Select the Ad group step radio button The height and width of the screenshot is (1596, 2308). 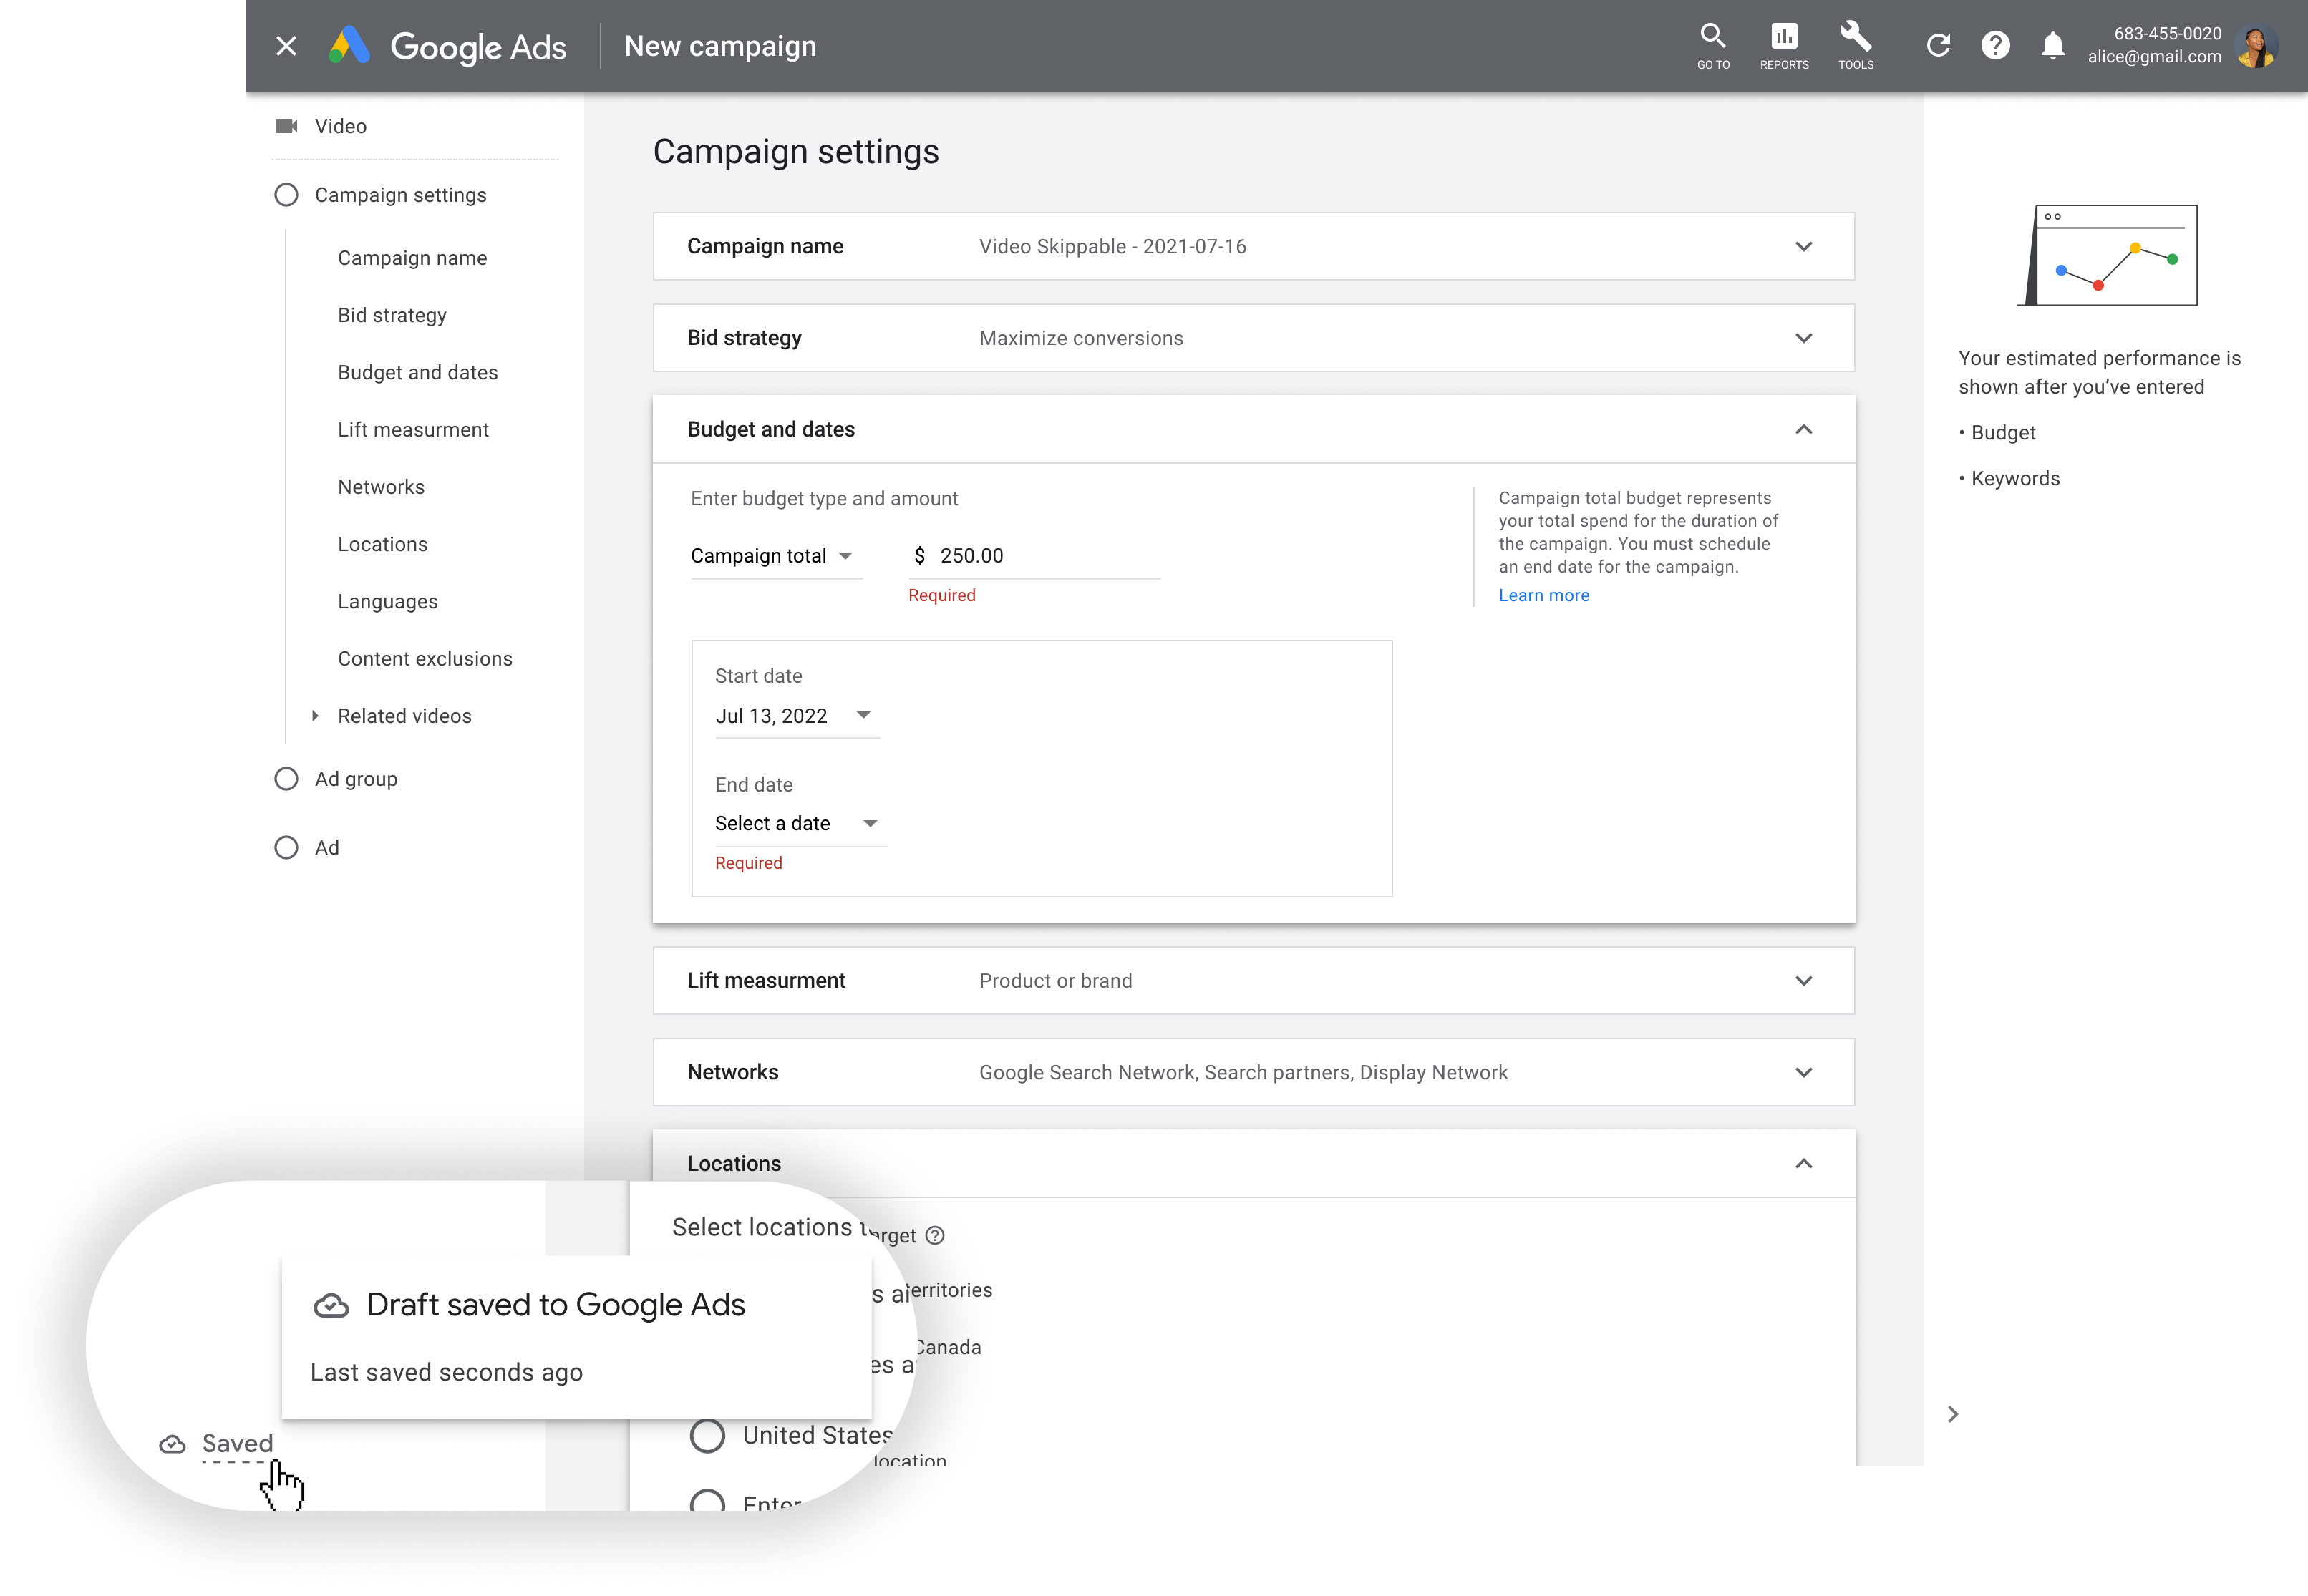click(287, 778)
